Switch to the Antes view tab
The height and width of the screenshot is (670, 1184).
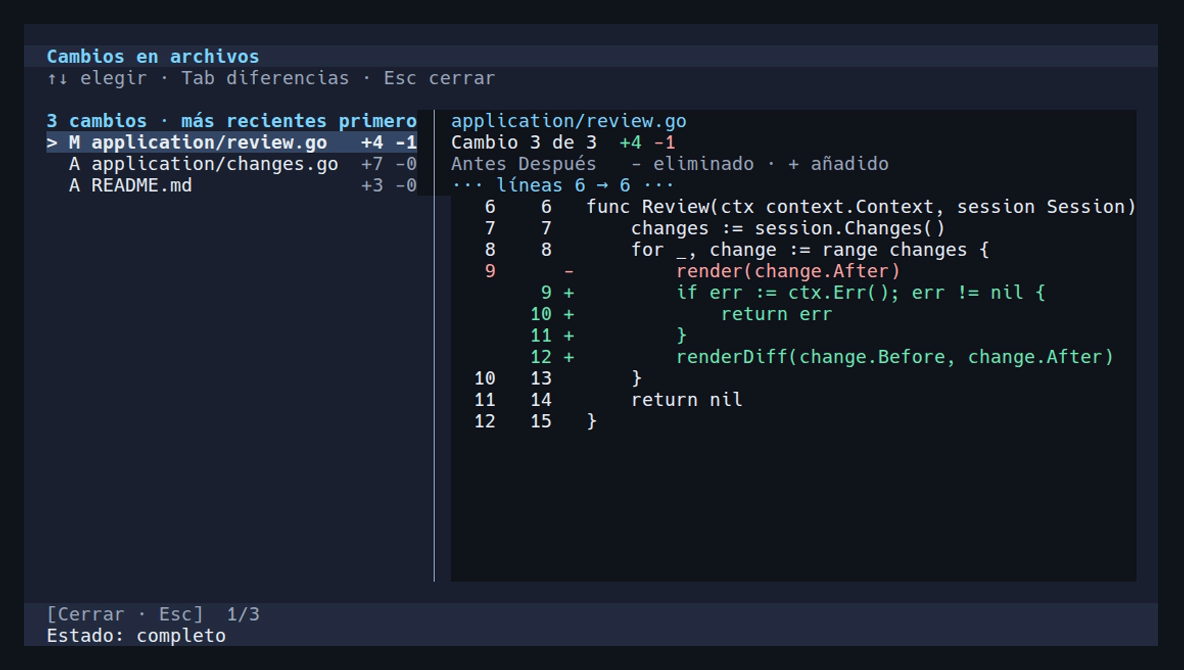479,164
